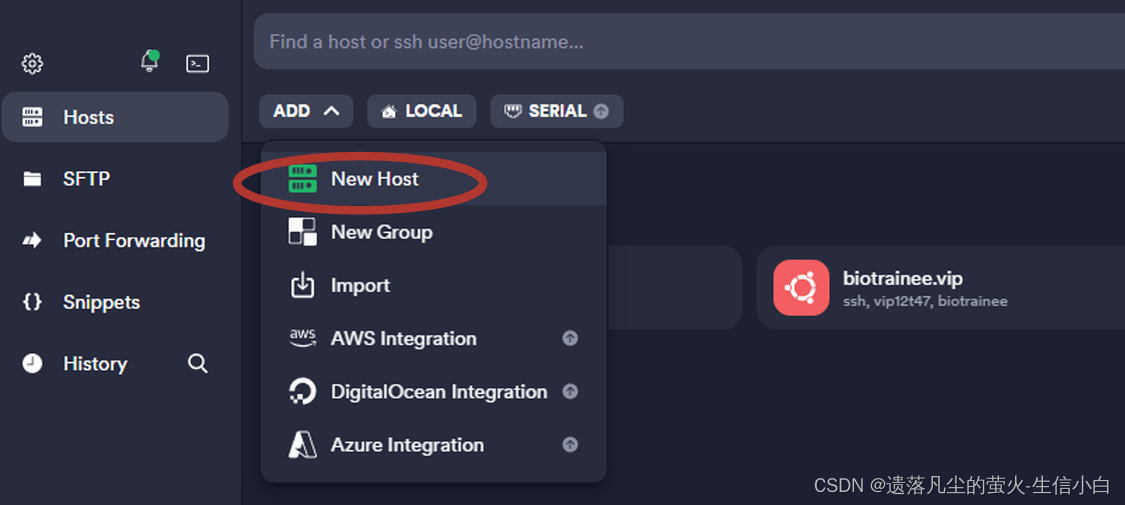The image size is (1125, 505).
Task: Open the SFTP section in sidebar
Action: coord(86,179)
